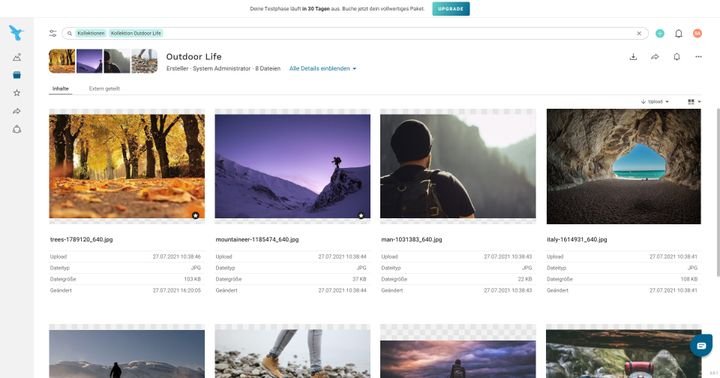Image resolution: width=720 pixels, height=378 pixels.
Task: Click filename italy-1614931_640.jpg
Action: pos(577,239)
